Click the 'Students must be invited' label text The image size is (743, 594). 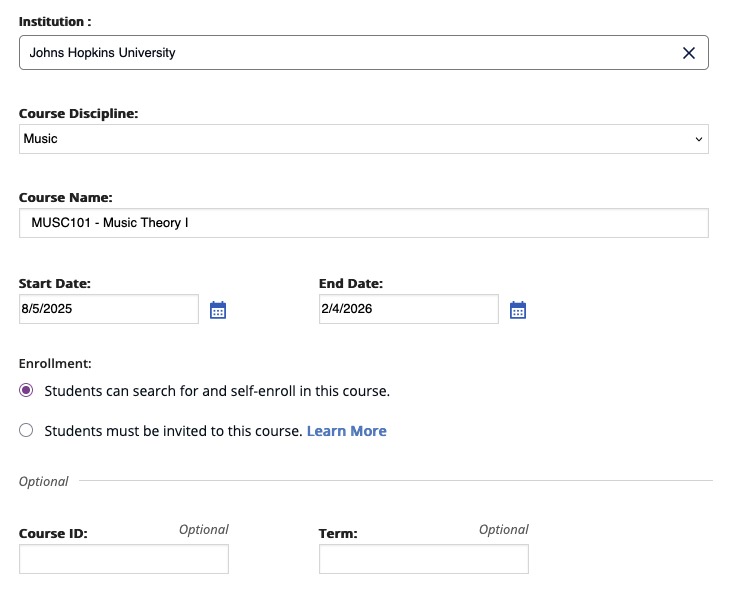(x=173, y=431)
